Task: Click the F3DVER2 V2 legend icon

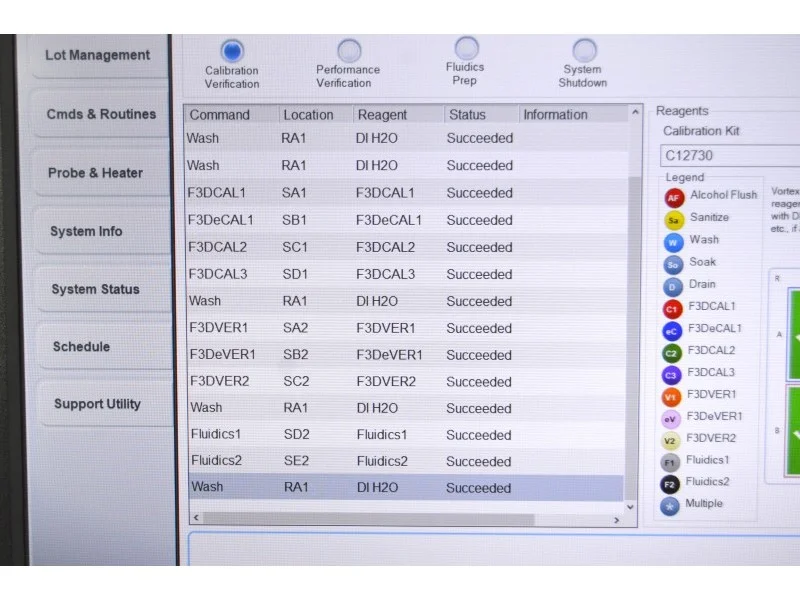Action: [x=670, y=441]
